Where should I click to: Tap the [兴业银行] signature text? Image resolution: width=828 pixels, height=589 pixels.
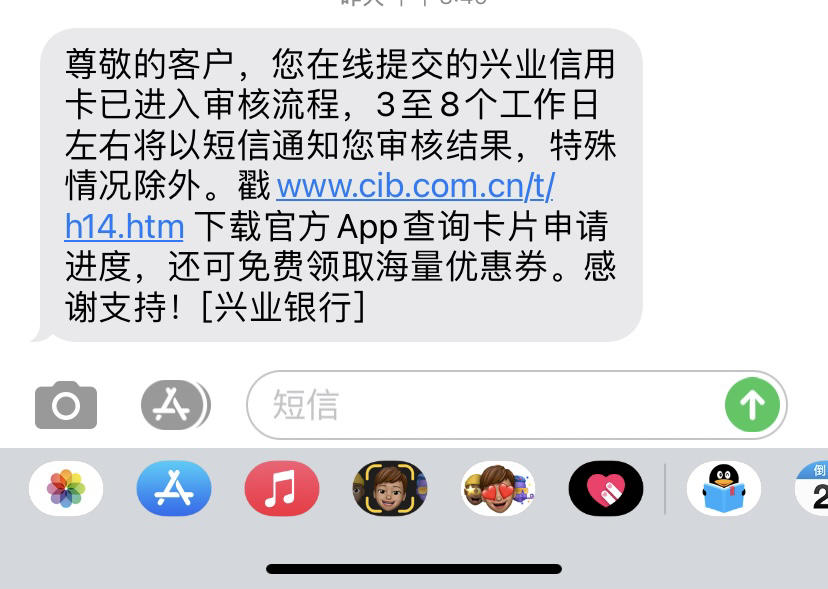click(x=284, y=307)
